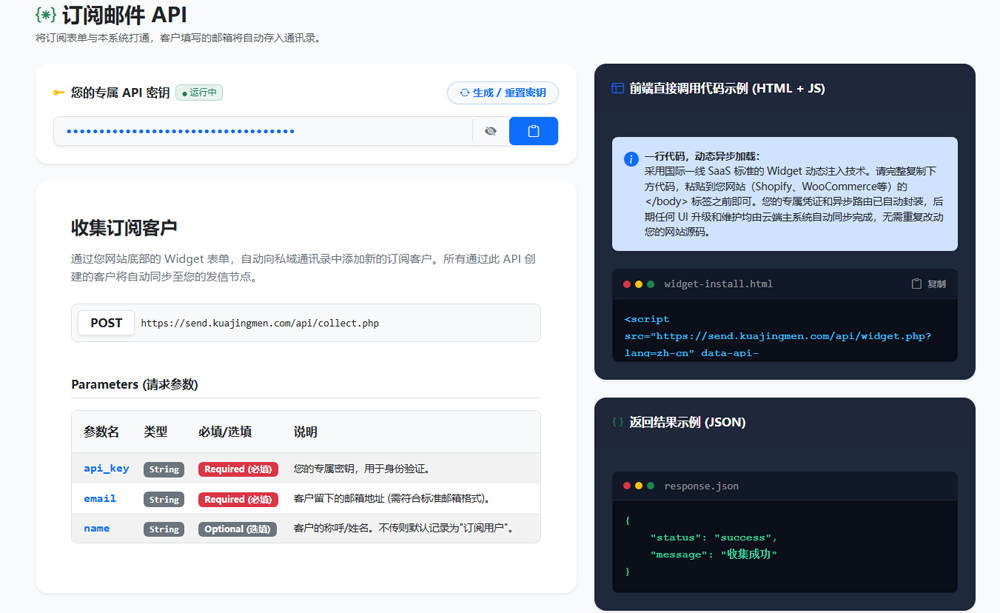Click the yellow key icon beside 您的专属 API 密钥
The width and height of the screenshot is (1000, 613).
[59, 92]
